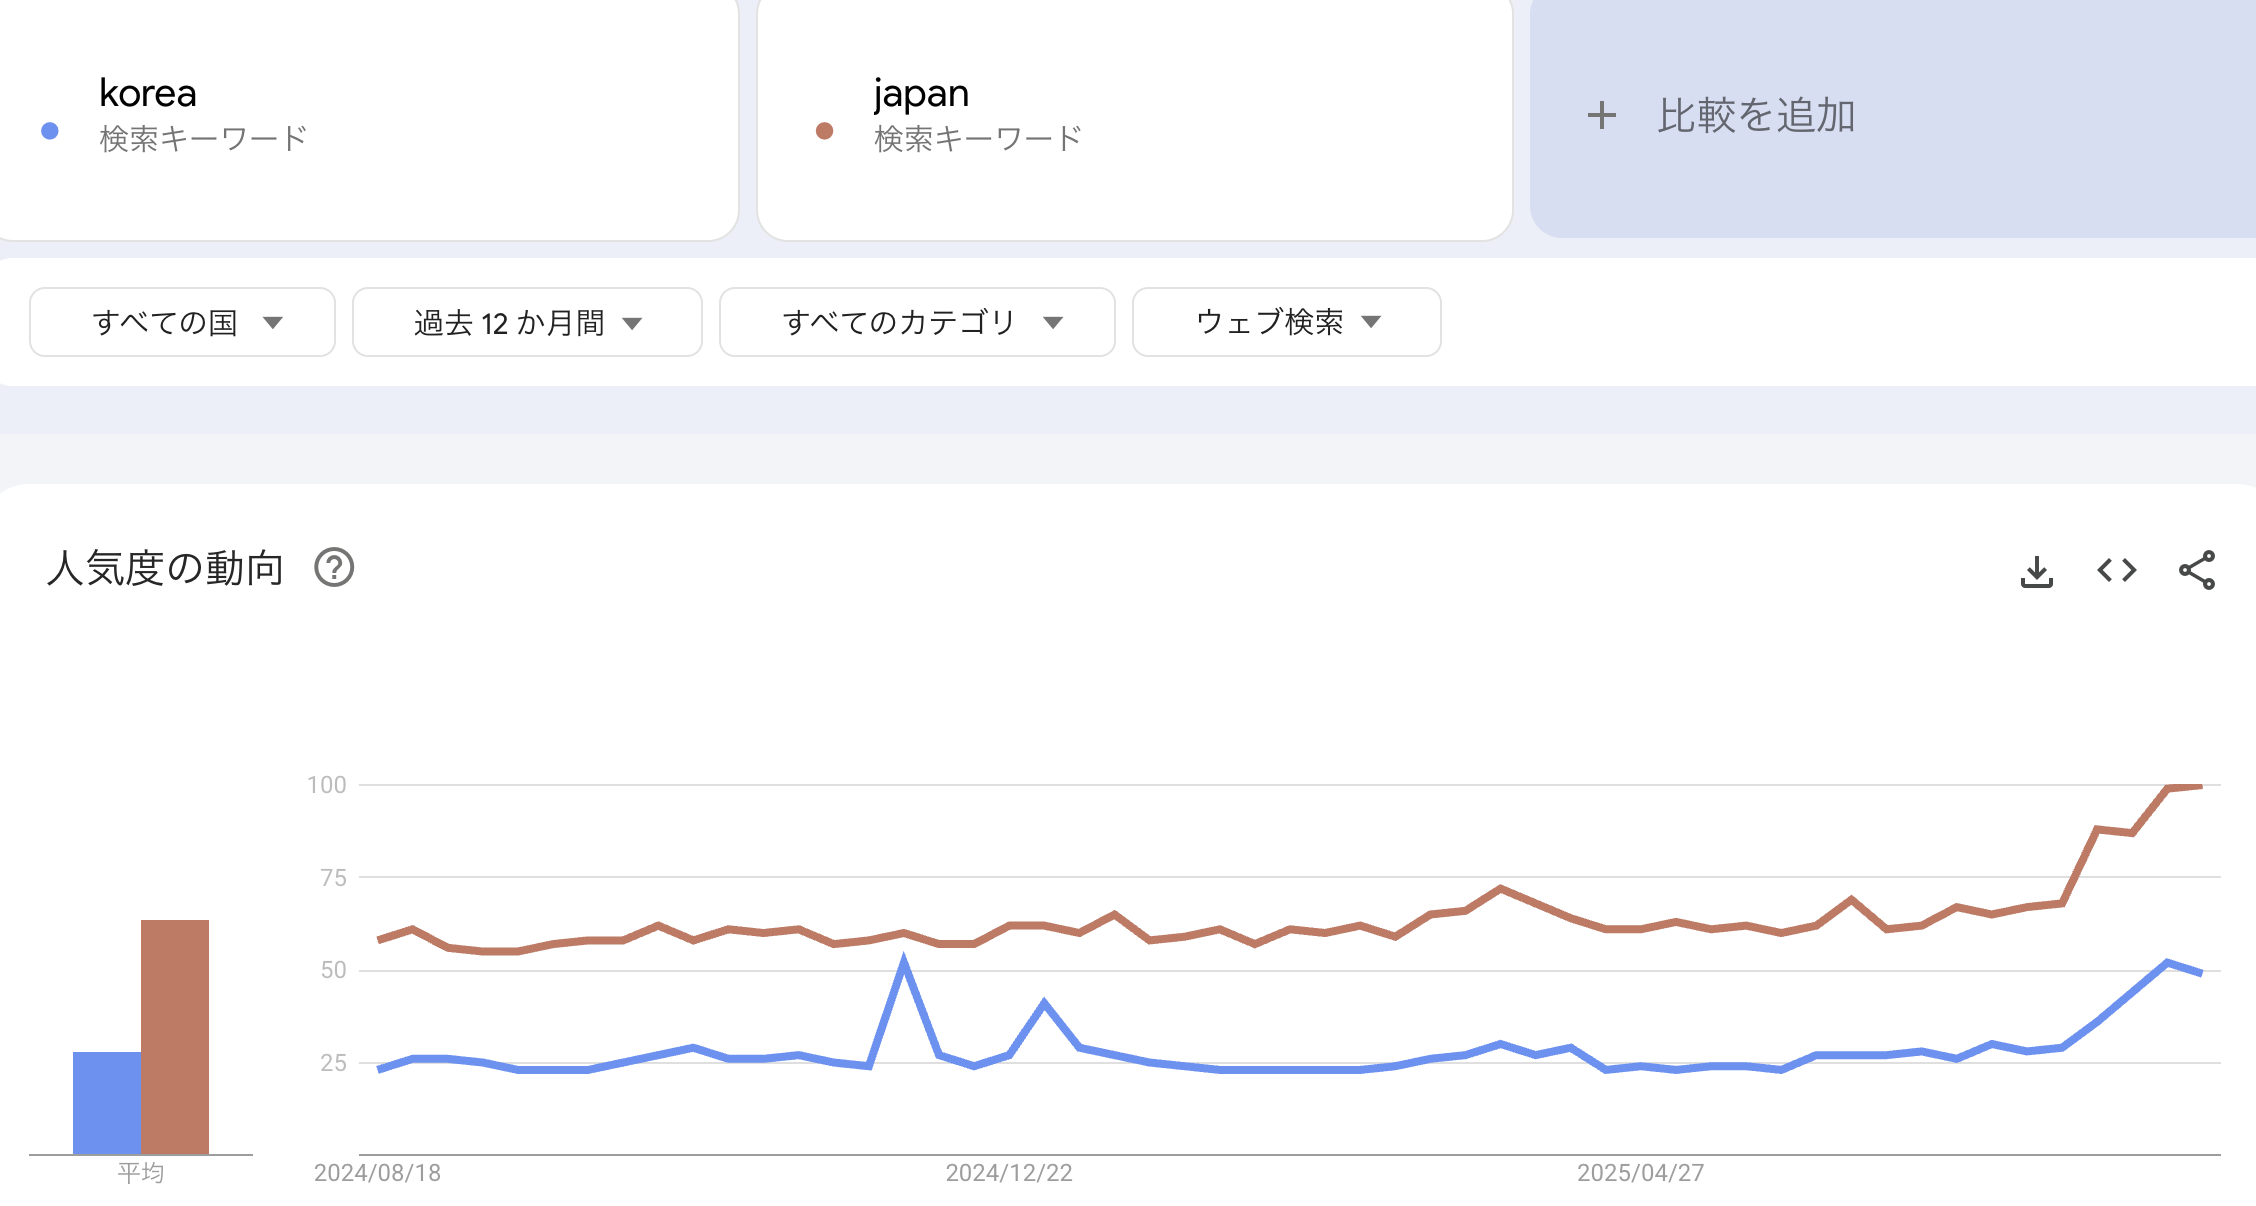
Task: Click the japan line peak at 100
Action: pos(2185,788)
